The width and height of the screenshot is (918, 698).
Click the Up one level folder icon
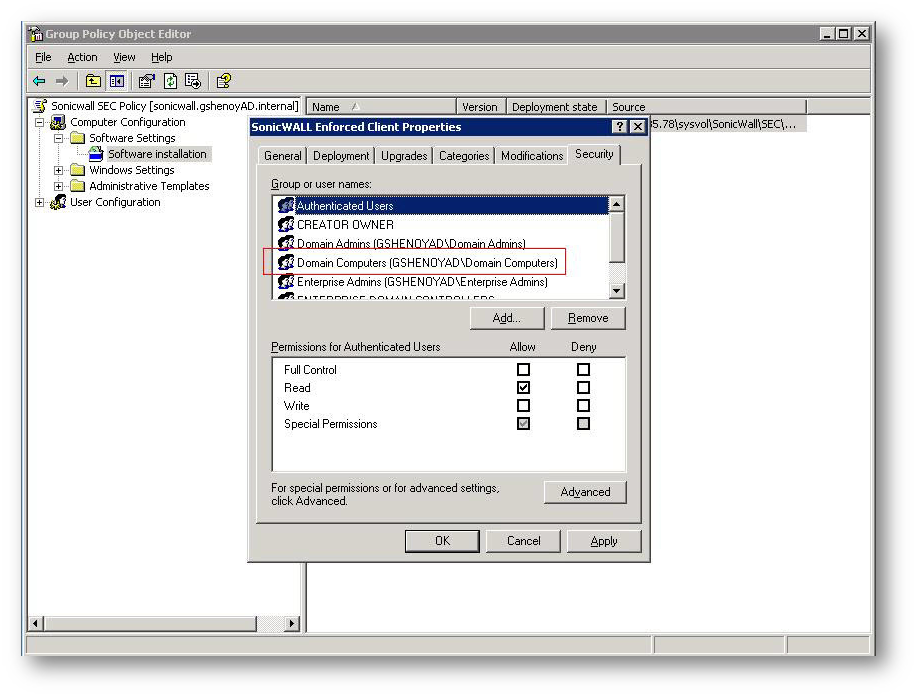93,81
